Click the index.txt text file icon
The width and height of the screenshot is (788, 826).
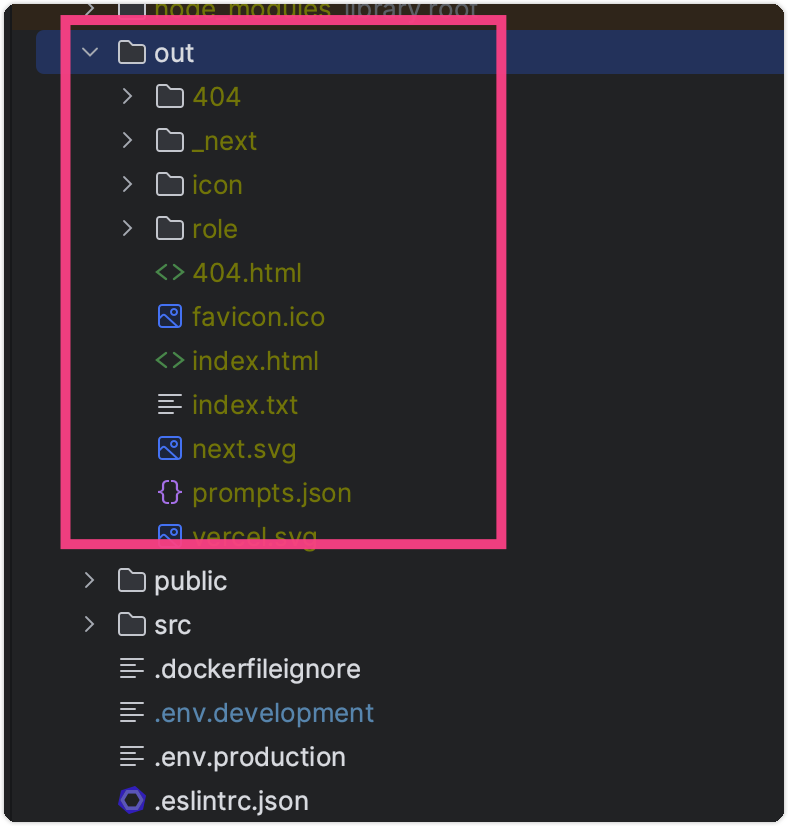170,405
